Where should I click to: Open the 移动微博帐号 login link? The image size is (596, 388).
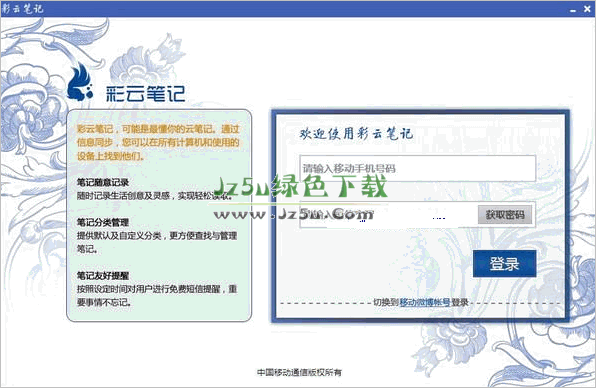425,302
